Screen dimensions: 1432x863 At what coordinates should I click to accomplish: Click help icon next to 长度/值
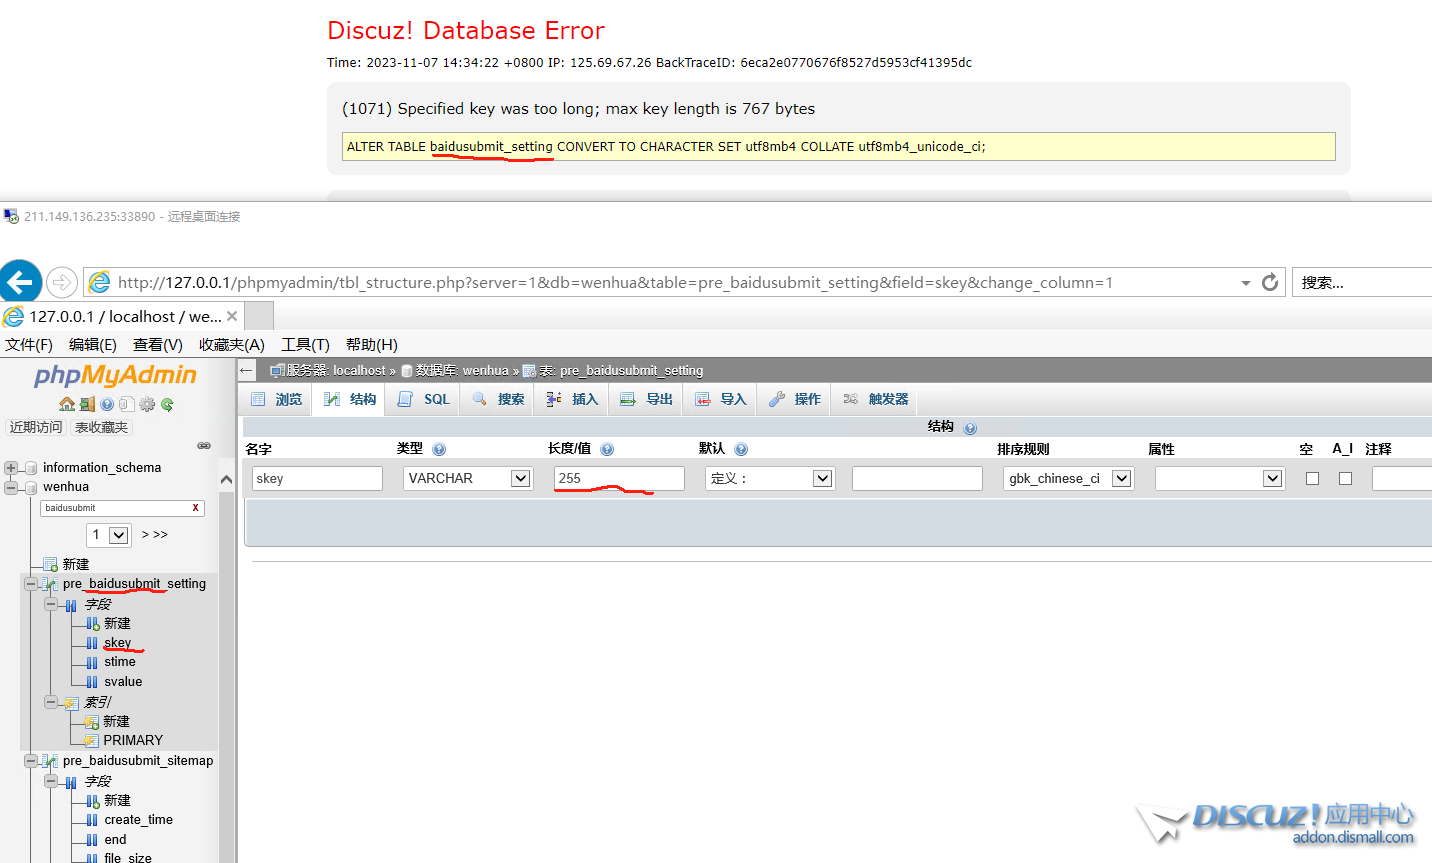(607, 449)
